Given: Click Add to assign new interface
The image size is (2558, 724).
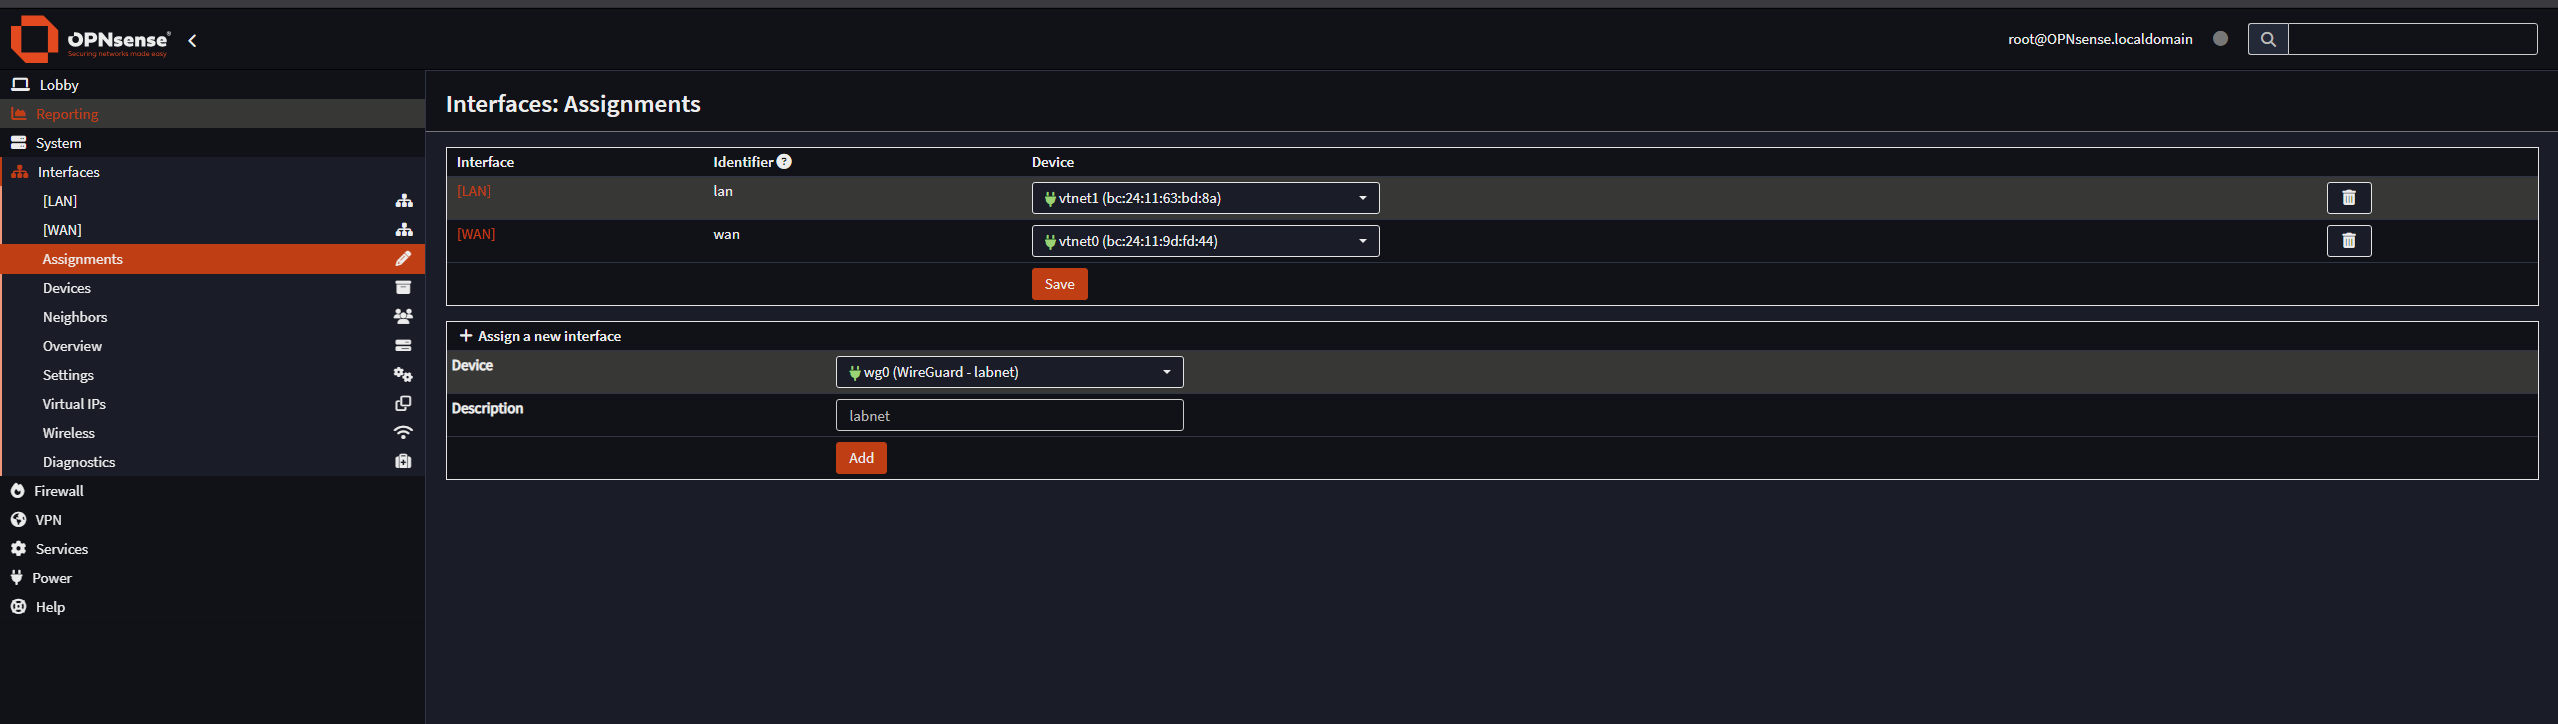Looking at the screenshot, I should point(860,458).
